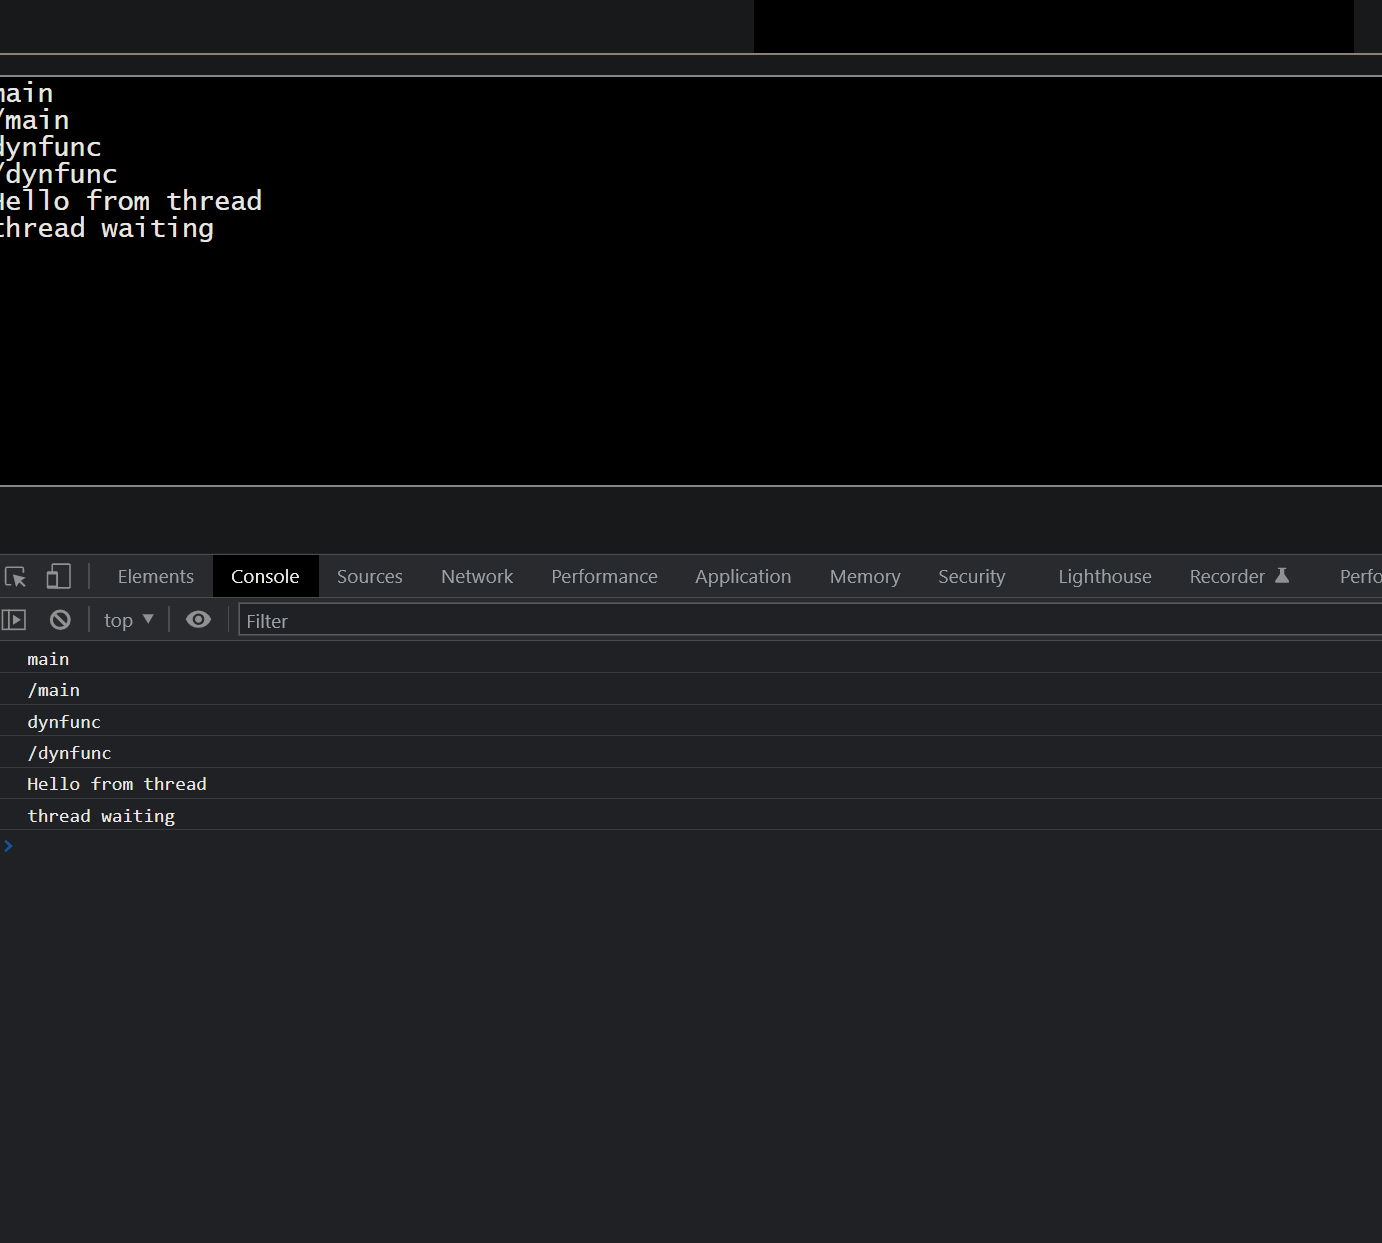Activate the inspect element picker icon
The height and width of the screenshot is (1243, 1382).
[x=16, y=577]
